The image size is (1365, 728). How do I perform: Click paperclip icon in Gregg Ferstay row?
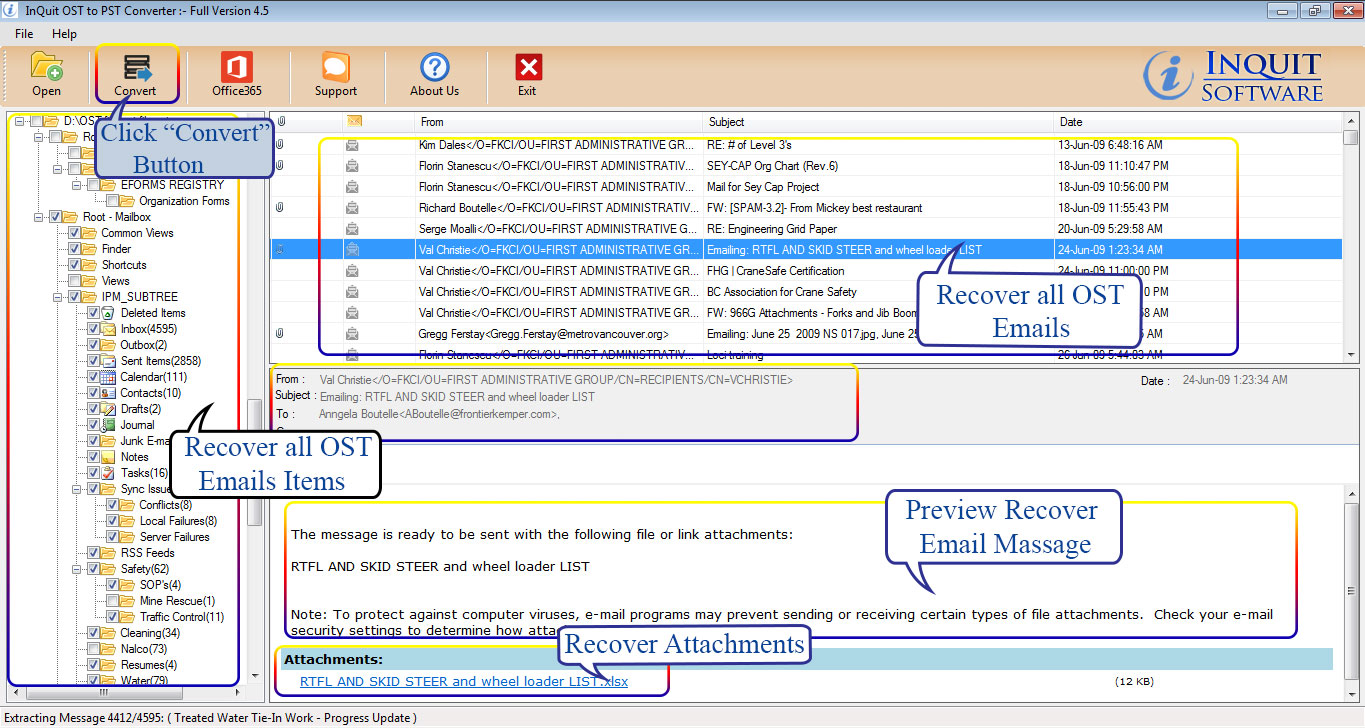pyautogui.click(x=281, y=334)
